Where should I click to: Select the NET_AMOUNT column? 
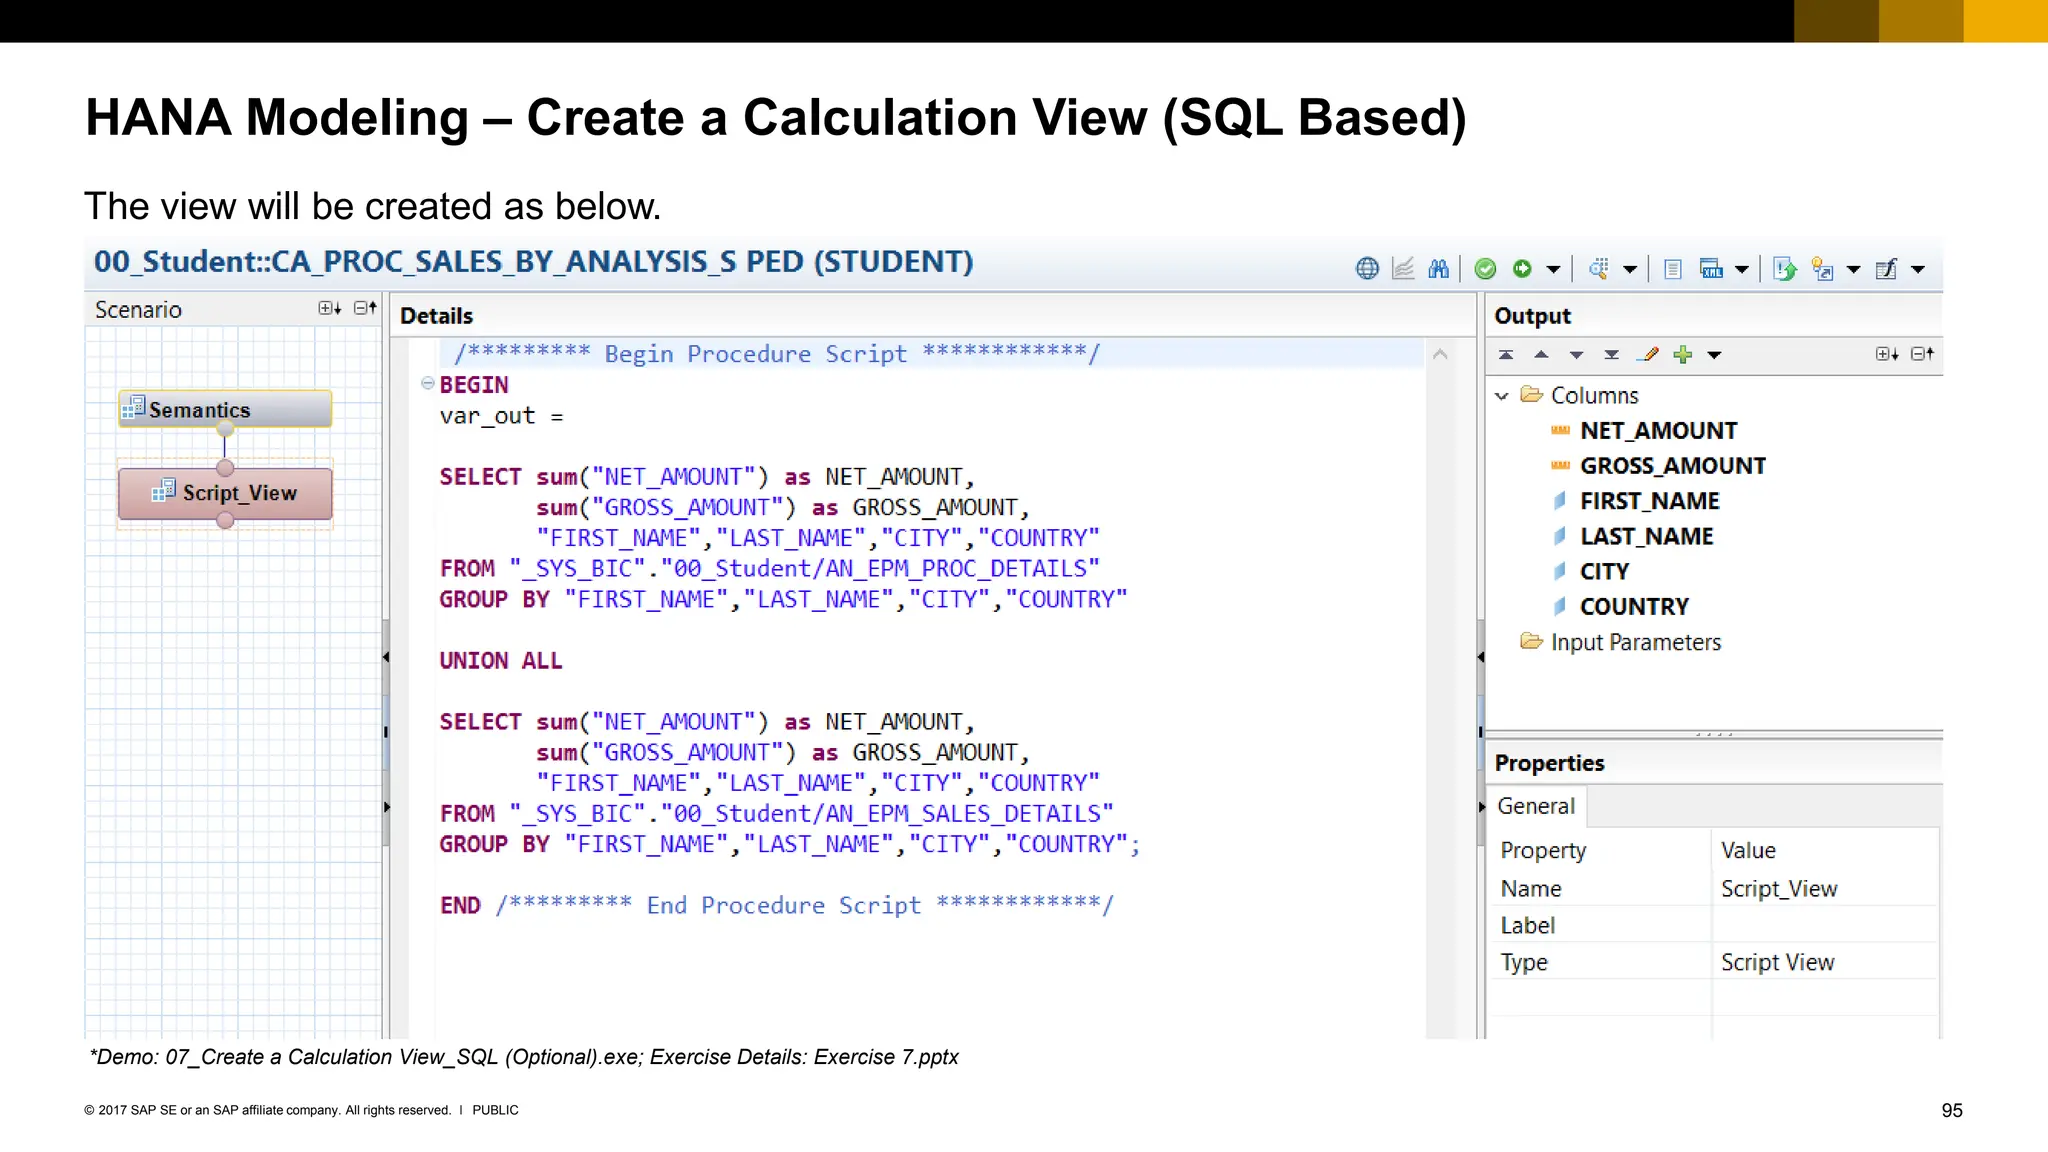(x=1644, y=431)
